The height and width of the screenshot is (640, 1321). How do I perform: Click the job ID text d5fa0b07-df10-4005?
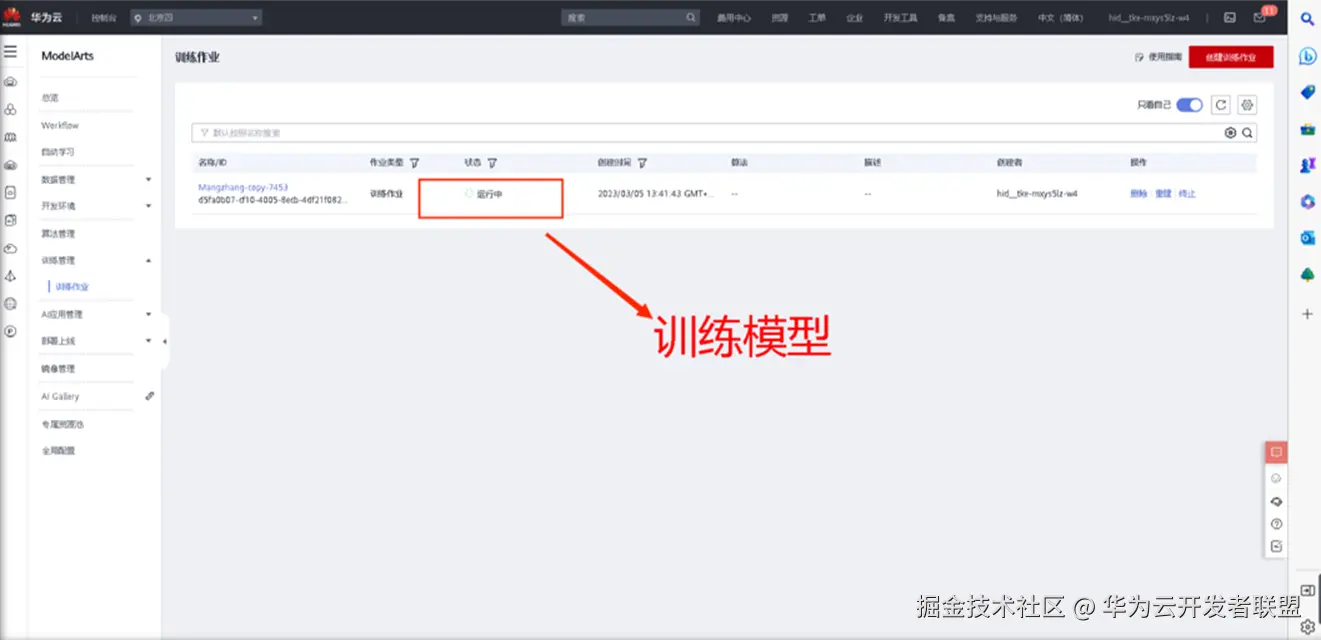tap(273, 200)
